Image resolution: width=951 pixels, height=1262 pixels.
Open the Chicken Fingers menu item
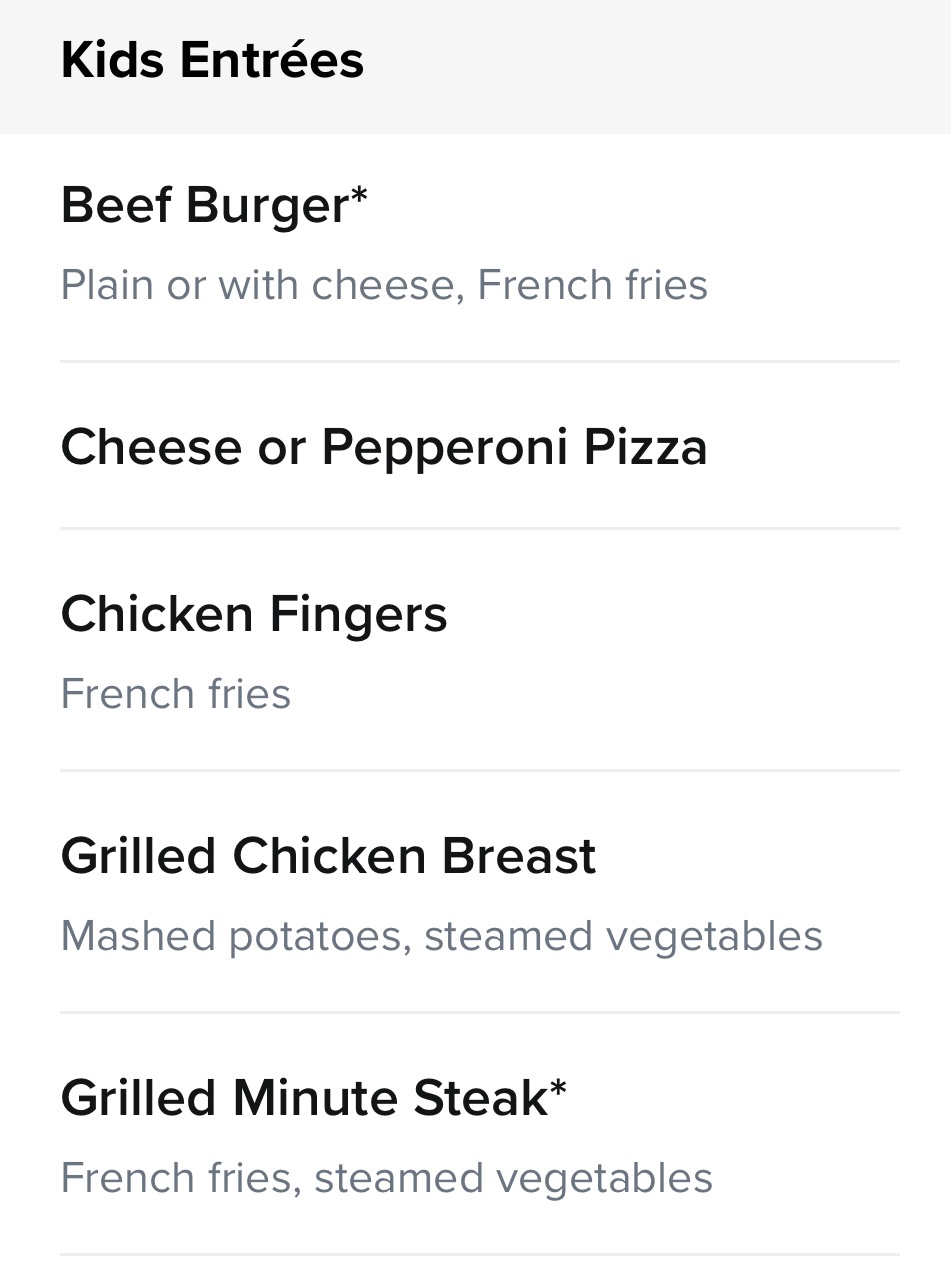tap(254, 613)
